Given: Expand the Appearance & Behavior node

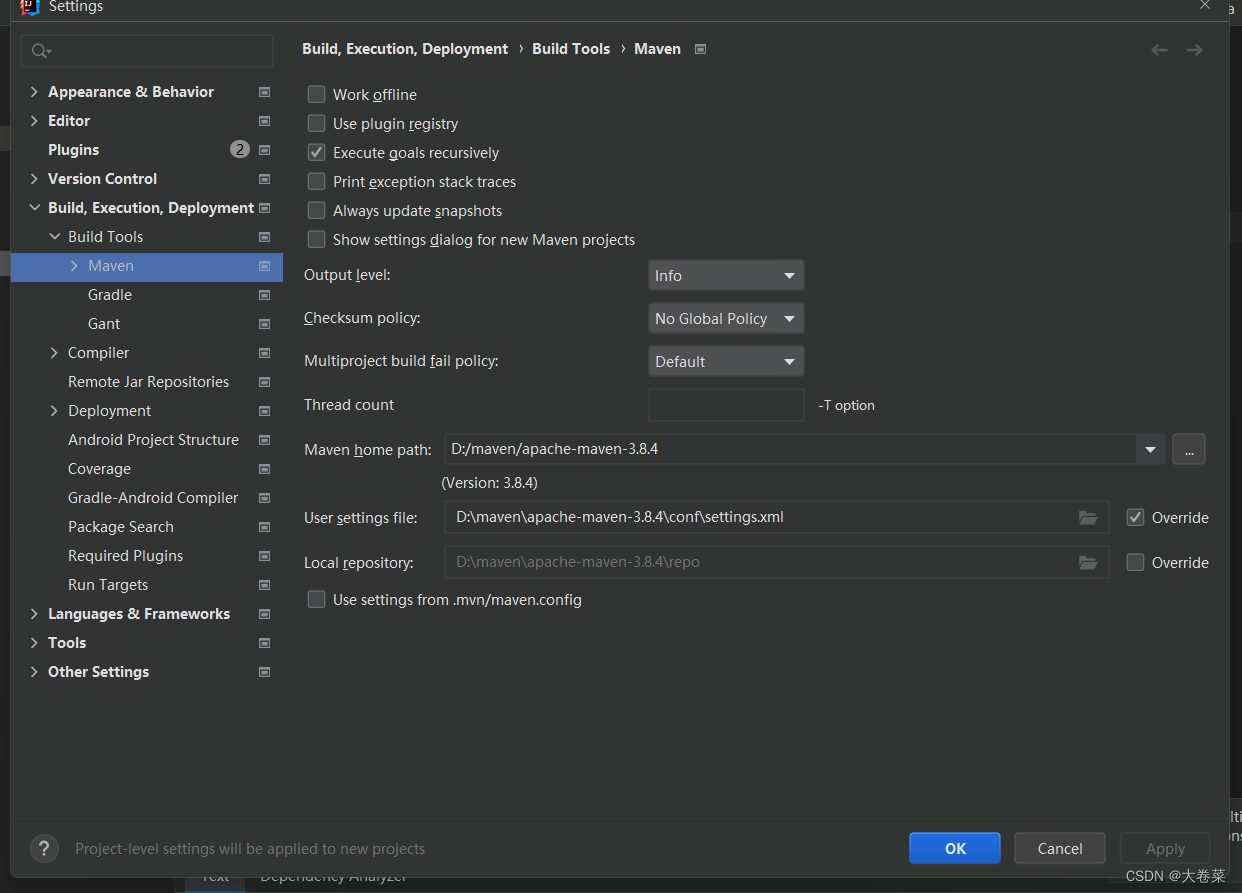Looking at the screenshot, I should 34,92.
